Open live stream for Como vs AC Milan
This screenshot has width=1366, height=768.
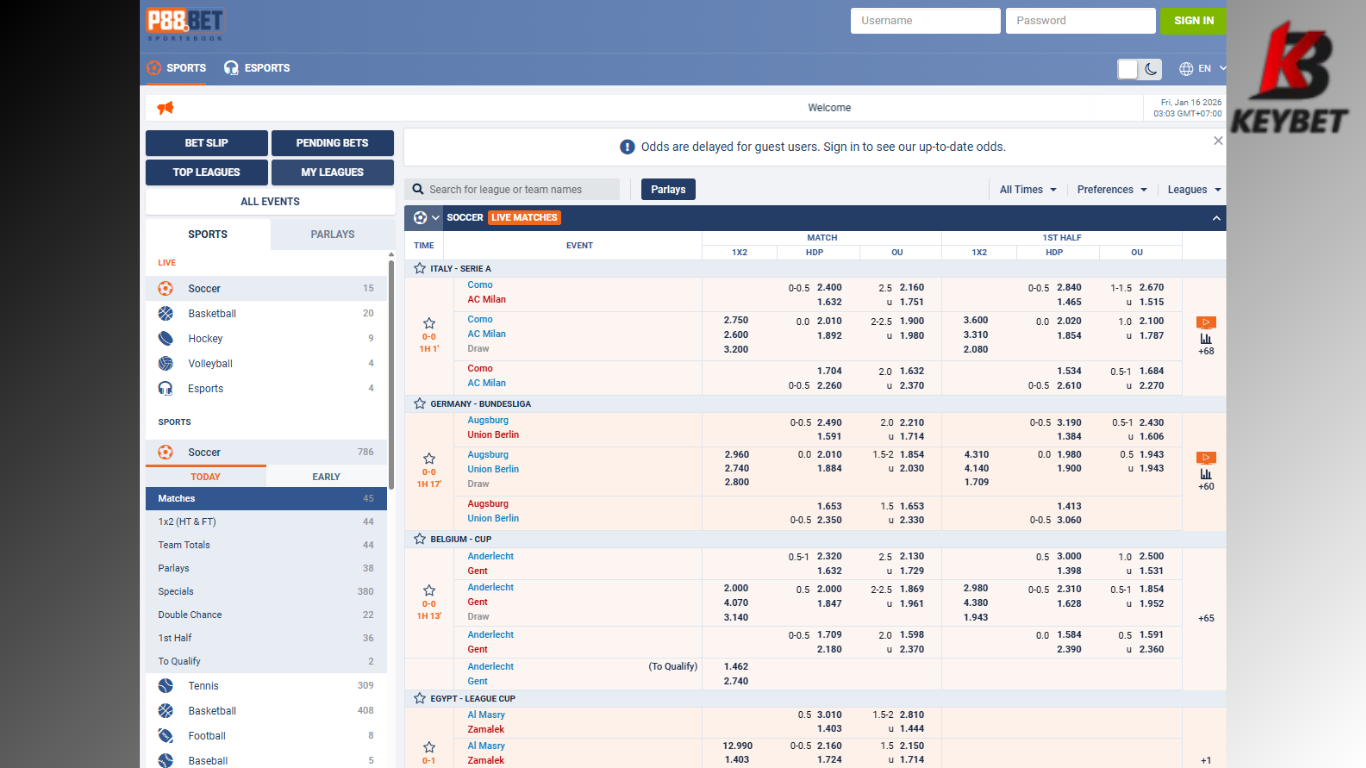click(x=1205, y=322)
